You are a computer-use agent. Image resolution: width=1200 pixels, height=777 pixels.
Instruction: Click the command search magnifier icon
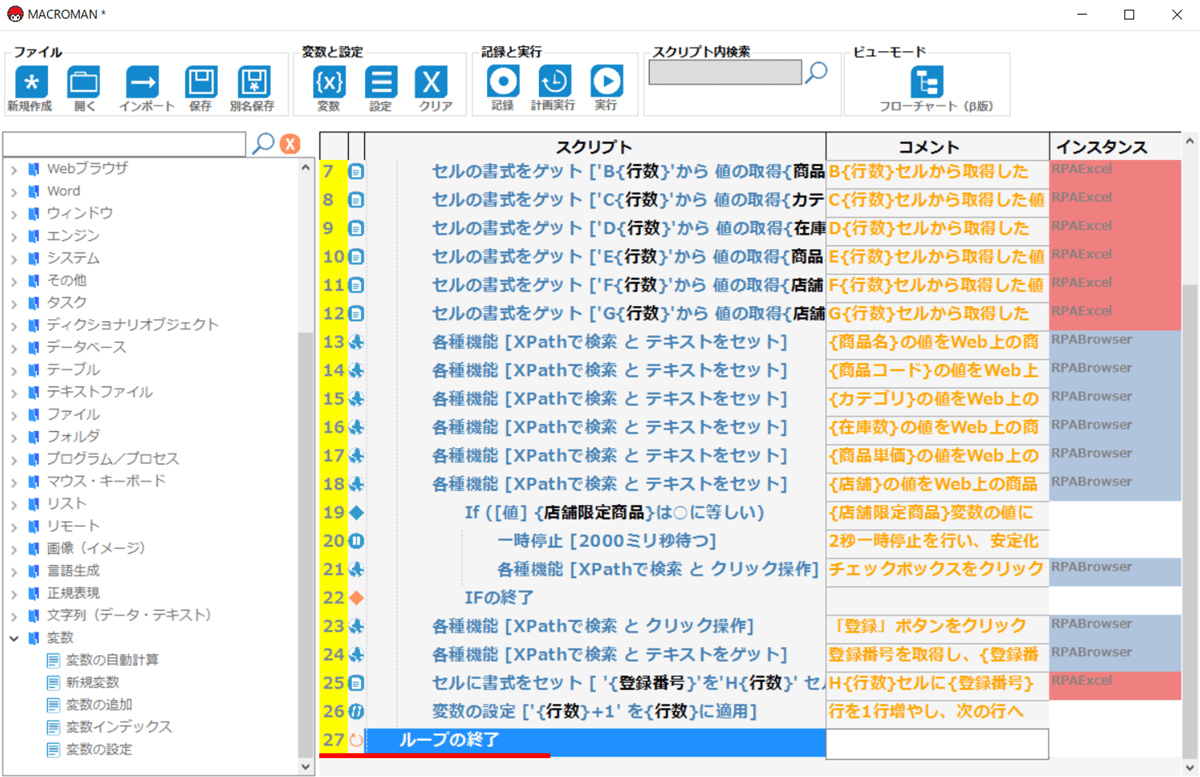(x=264, y=143)
